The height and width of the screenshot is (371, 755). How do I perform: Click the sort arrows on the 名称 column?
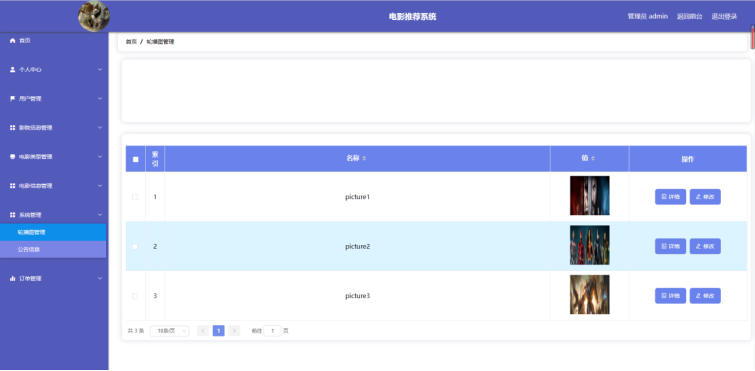pos(364,159)
